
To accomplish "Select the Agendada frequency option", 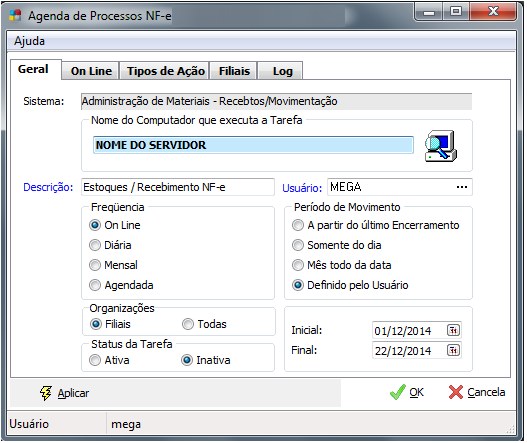I will 95,285.
